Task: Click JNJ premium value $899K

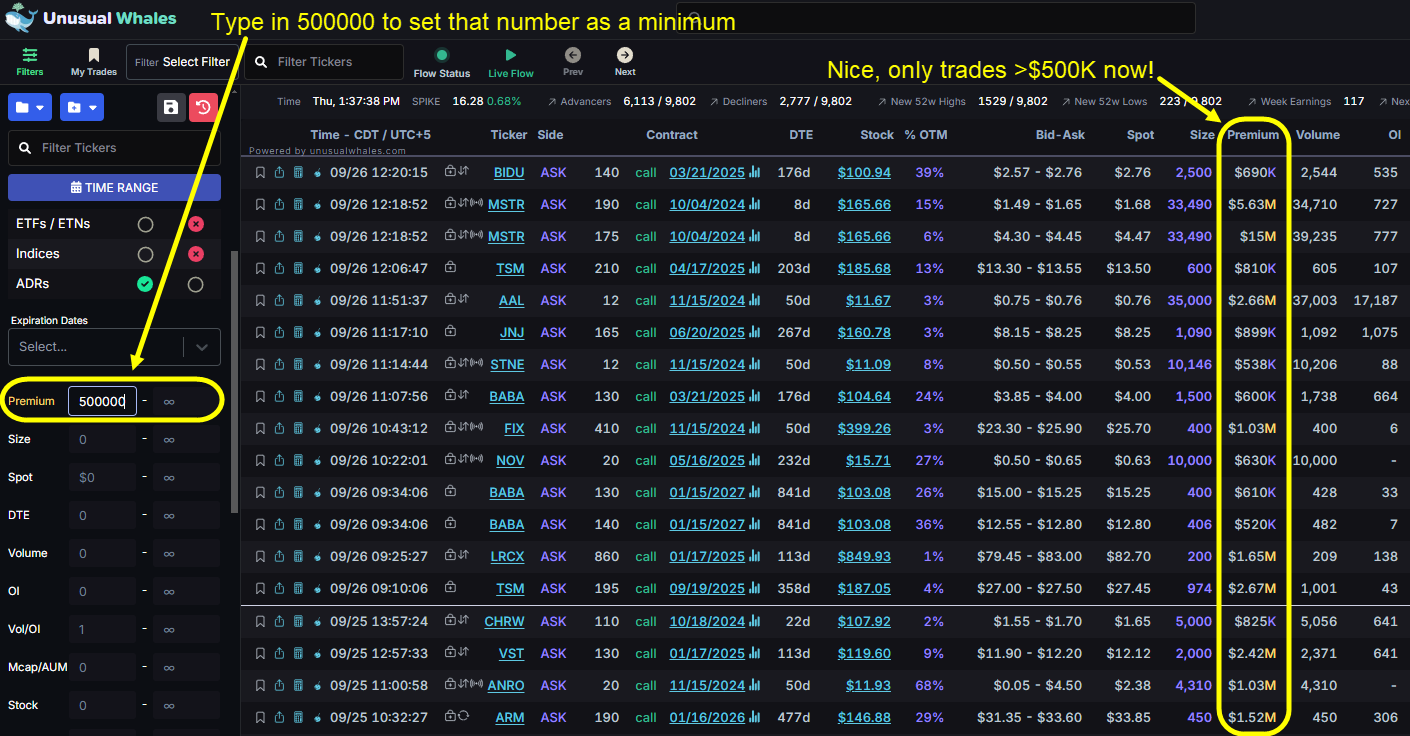Action: coord(1255,332)
